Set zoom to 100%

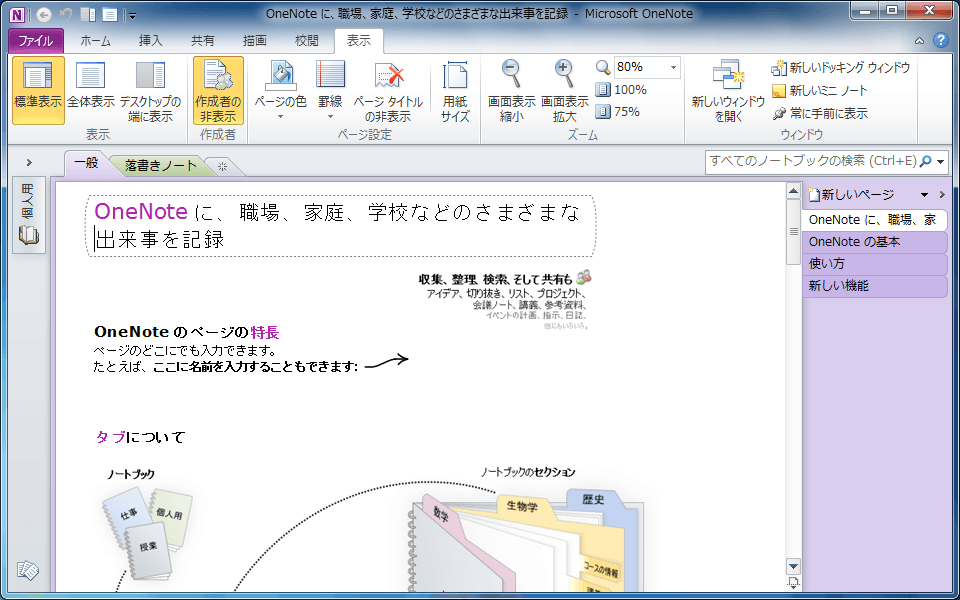point(622,90)
